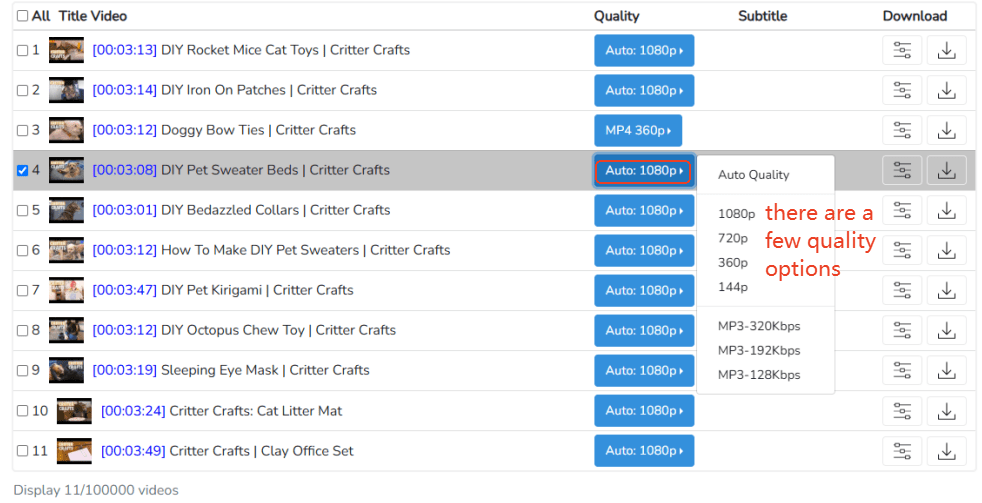Click thumbnail of DIY Bedazzled Collars video
The width and height of the screenshot is (982, 503).
click(67, 210)
